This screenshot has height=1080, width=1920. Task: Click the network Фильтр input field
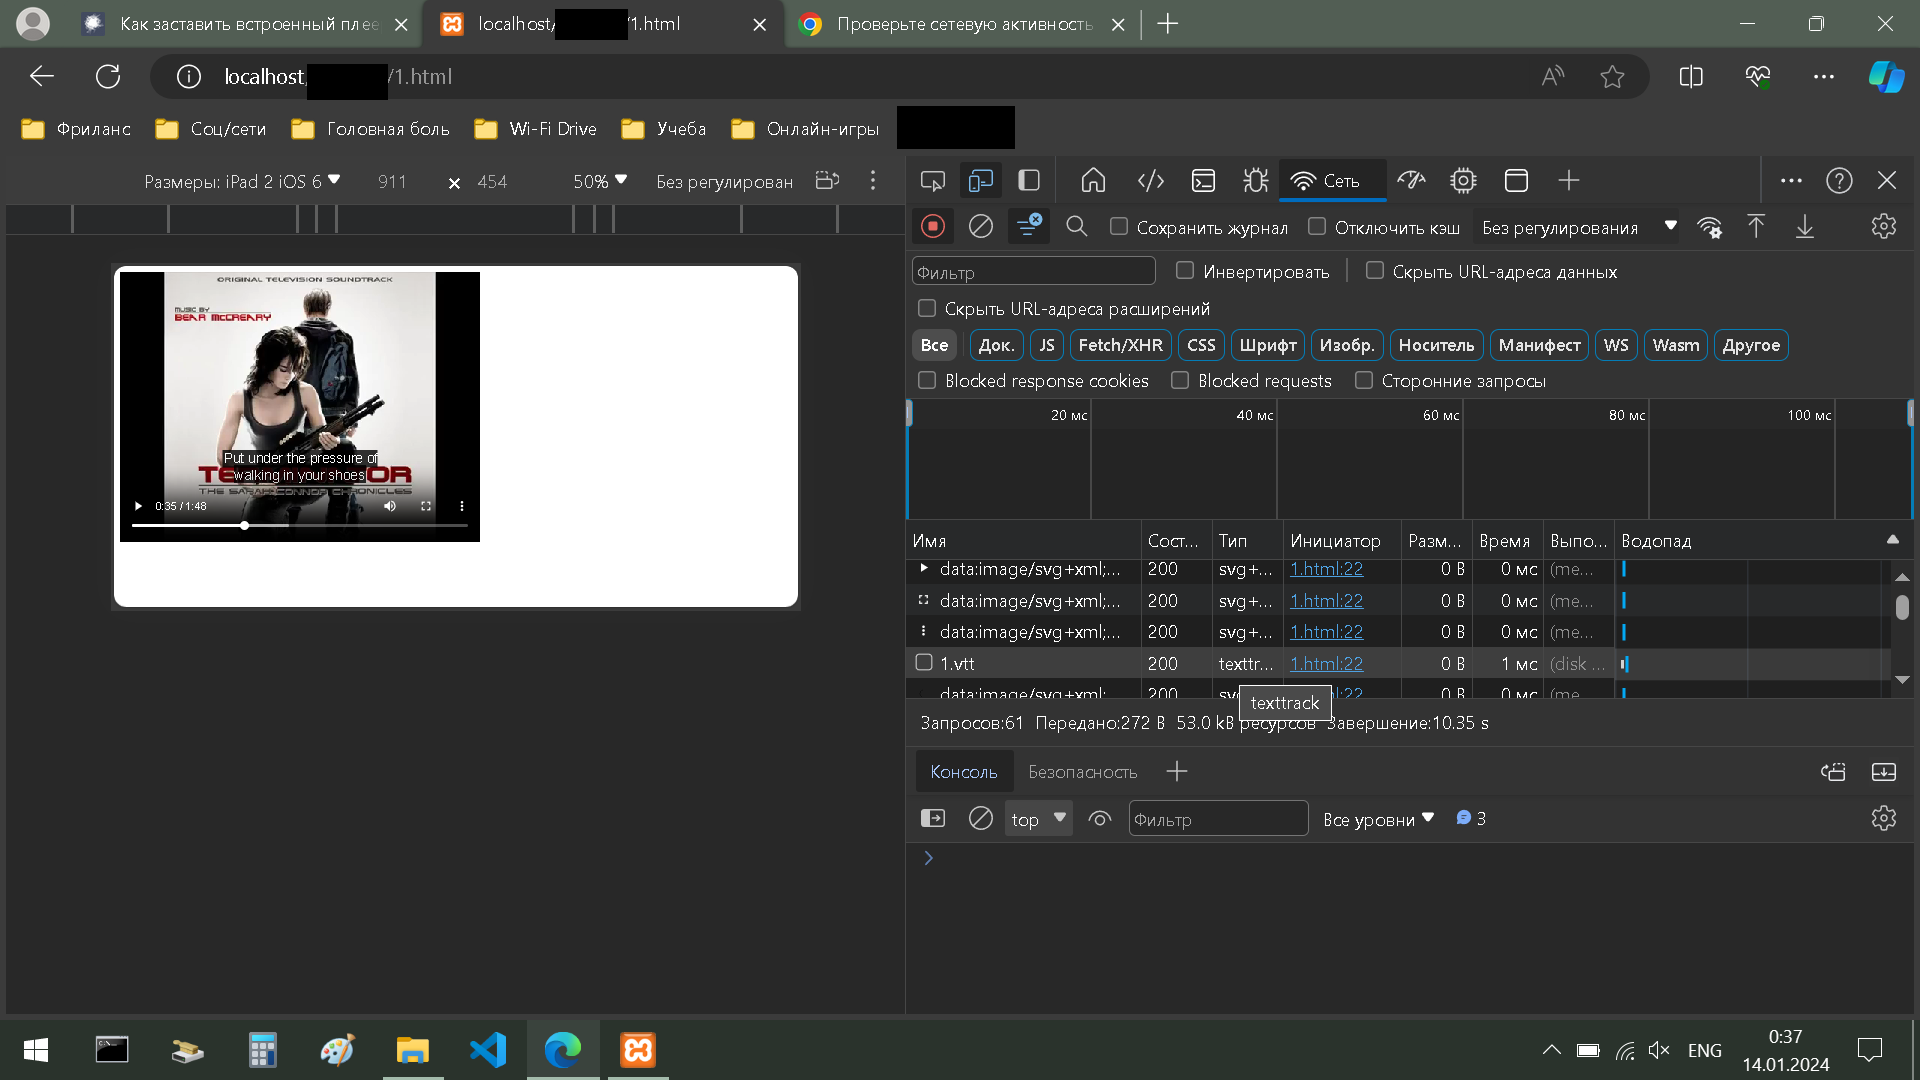pyautogui.click(x=1033, y=272)
